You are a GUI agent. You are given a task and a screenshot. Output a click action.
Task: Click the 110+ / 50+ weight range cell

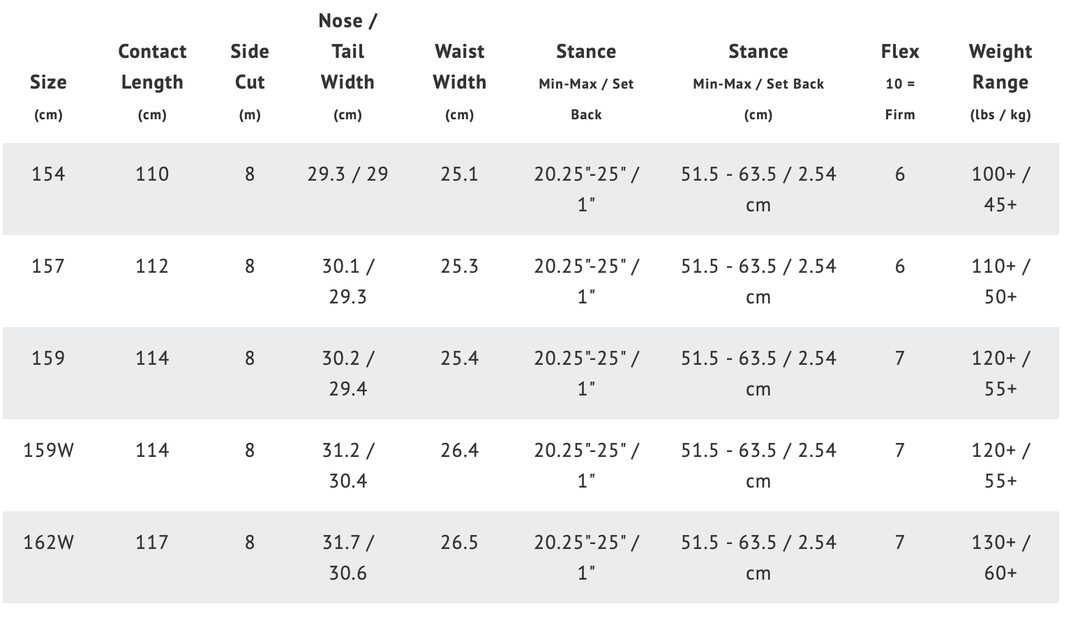click(x=1000, y=281)
